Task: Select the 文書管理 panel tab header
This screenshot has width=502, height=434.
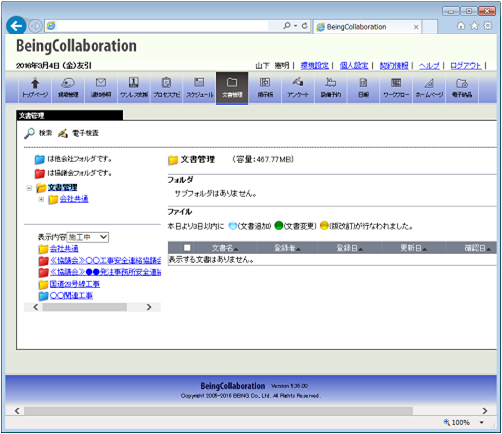Action: coord(69,115)
